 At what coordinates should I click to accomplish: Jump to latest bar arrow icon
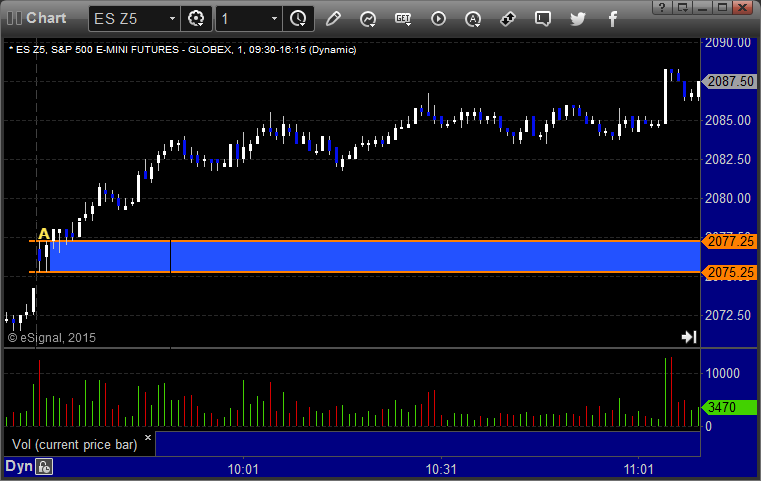pos(689,337)
